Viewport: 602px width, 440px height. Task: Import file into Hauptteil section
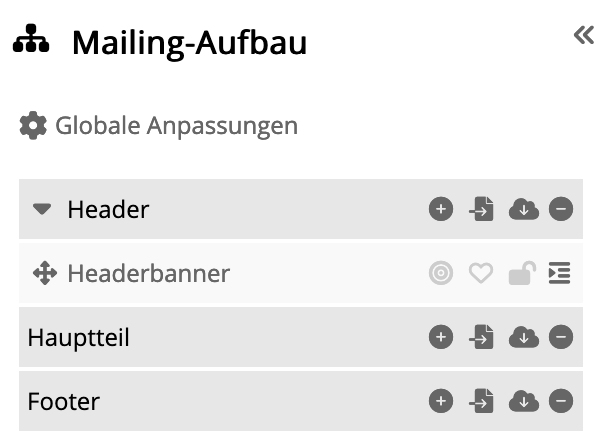481,337
